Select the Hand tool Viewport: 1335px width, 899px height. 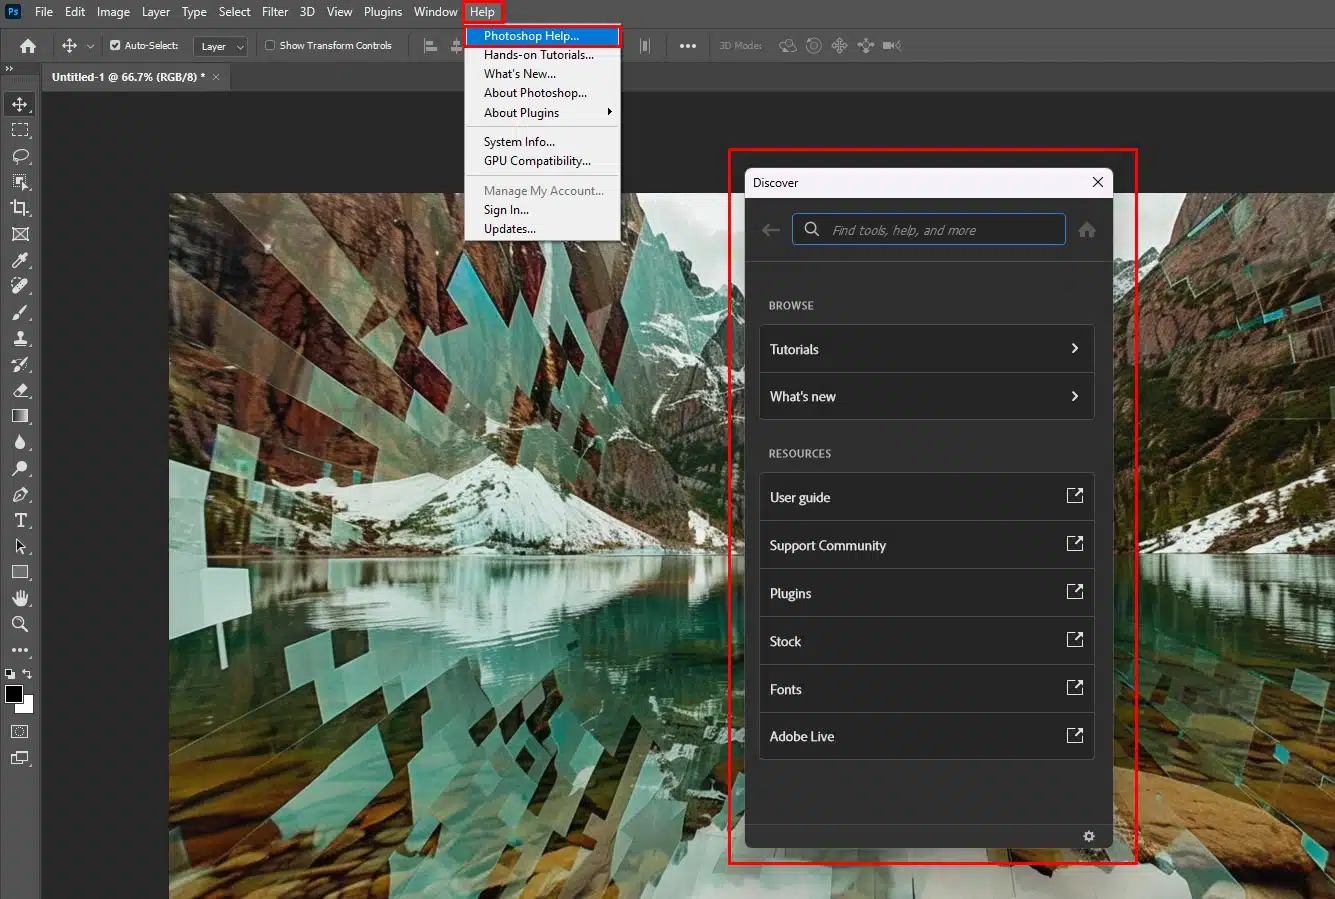[x=20, y=598]
